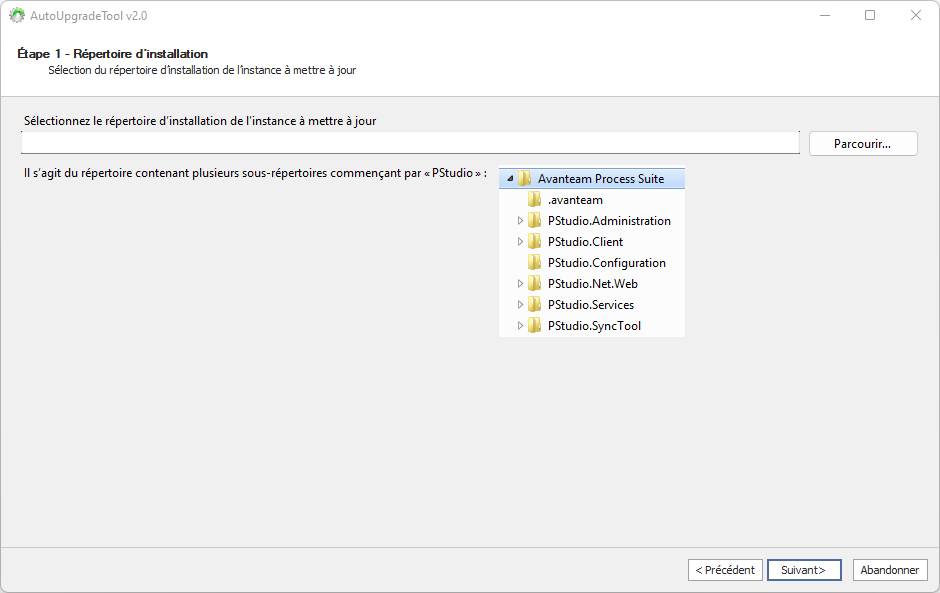
Task: Go back with the <Précédent button
Action: tap(725, 570)
